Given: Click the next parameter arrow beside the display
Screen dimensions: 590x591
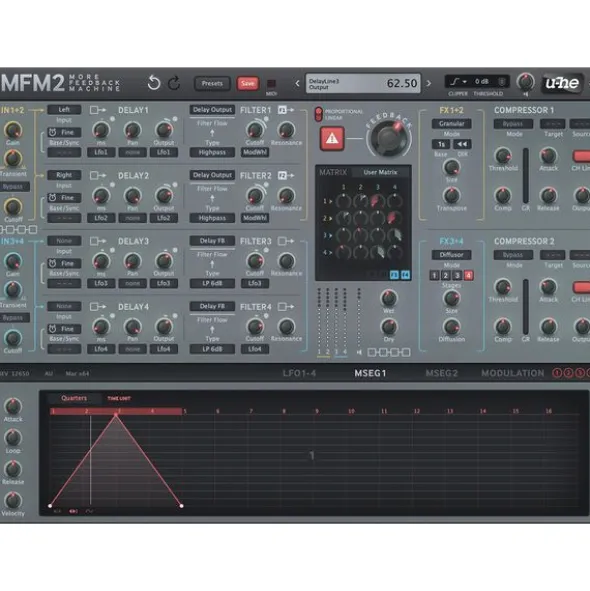Looking at the screenshot, I should 428,83.
